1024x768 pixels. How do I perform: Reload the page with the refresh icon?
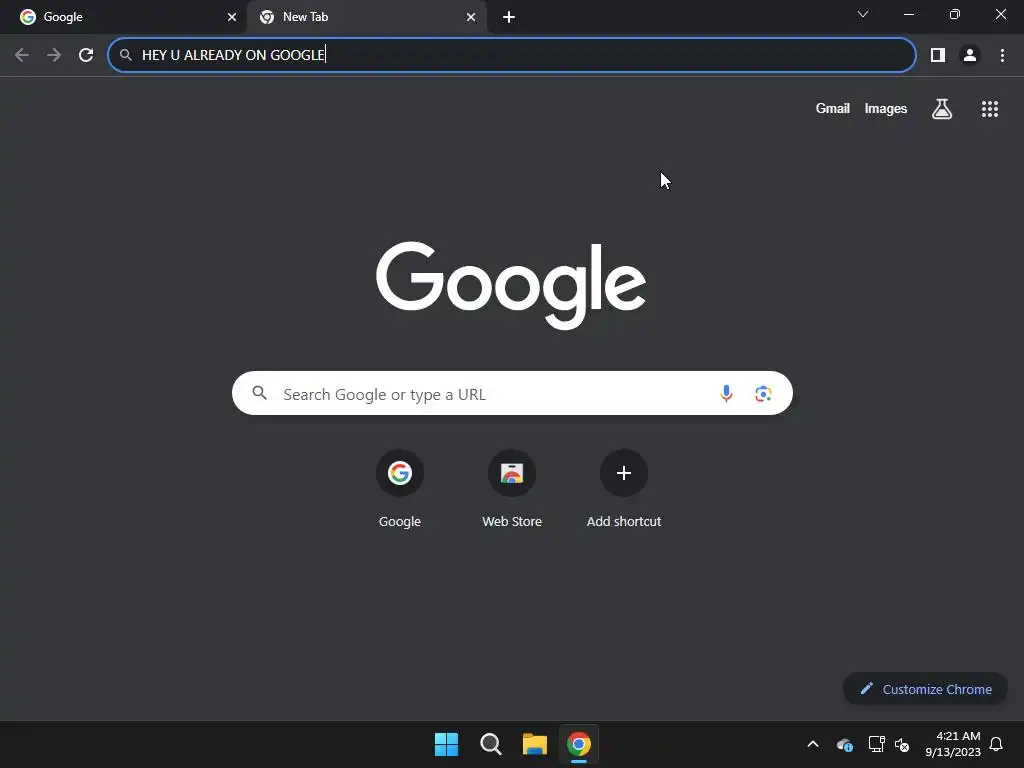coord(86,55)
